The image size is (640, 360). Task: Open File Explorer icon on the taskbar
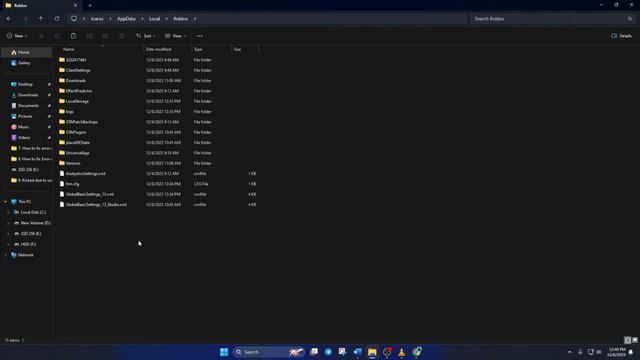click(372, 352)
